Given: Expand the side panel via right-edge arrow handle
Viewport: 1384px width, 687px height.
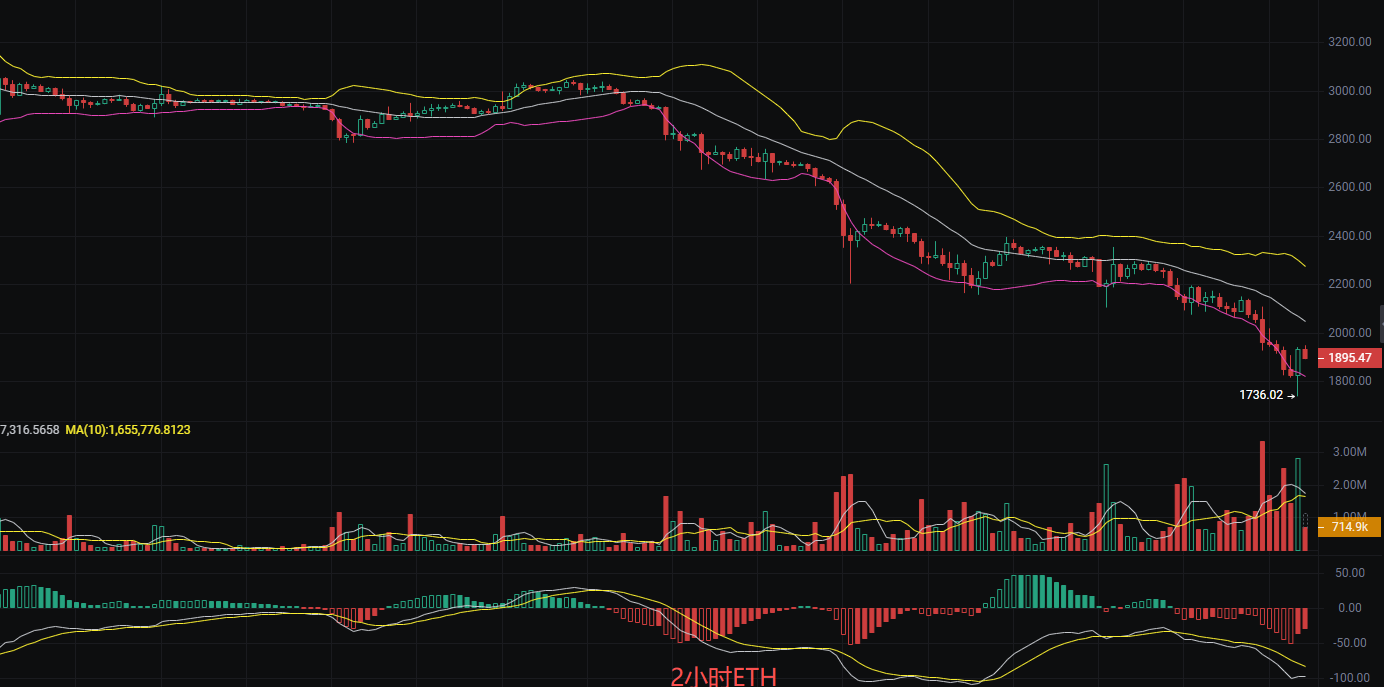Looking at the screenshot, I should click(x=1380, y=325).
